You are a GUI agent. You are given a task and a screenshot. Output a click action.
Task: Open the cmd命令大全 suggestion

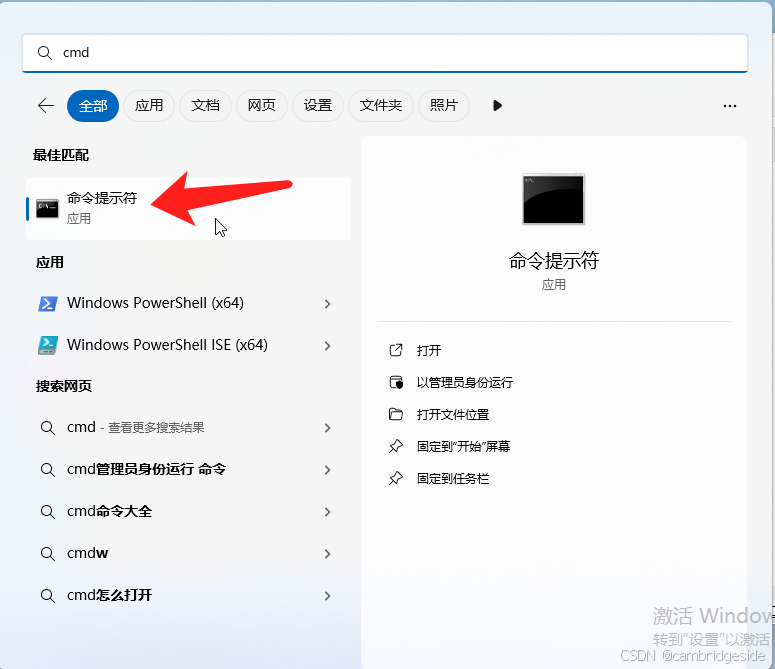(109, 511)
